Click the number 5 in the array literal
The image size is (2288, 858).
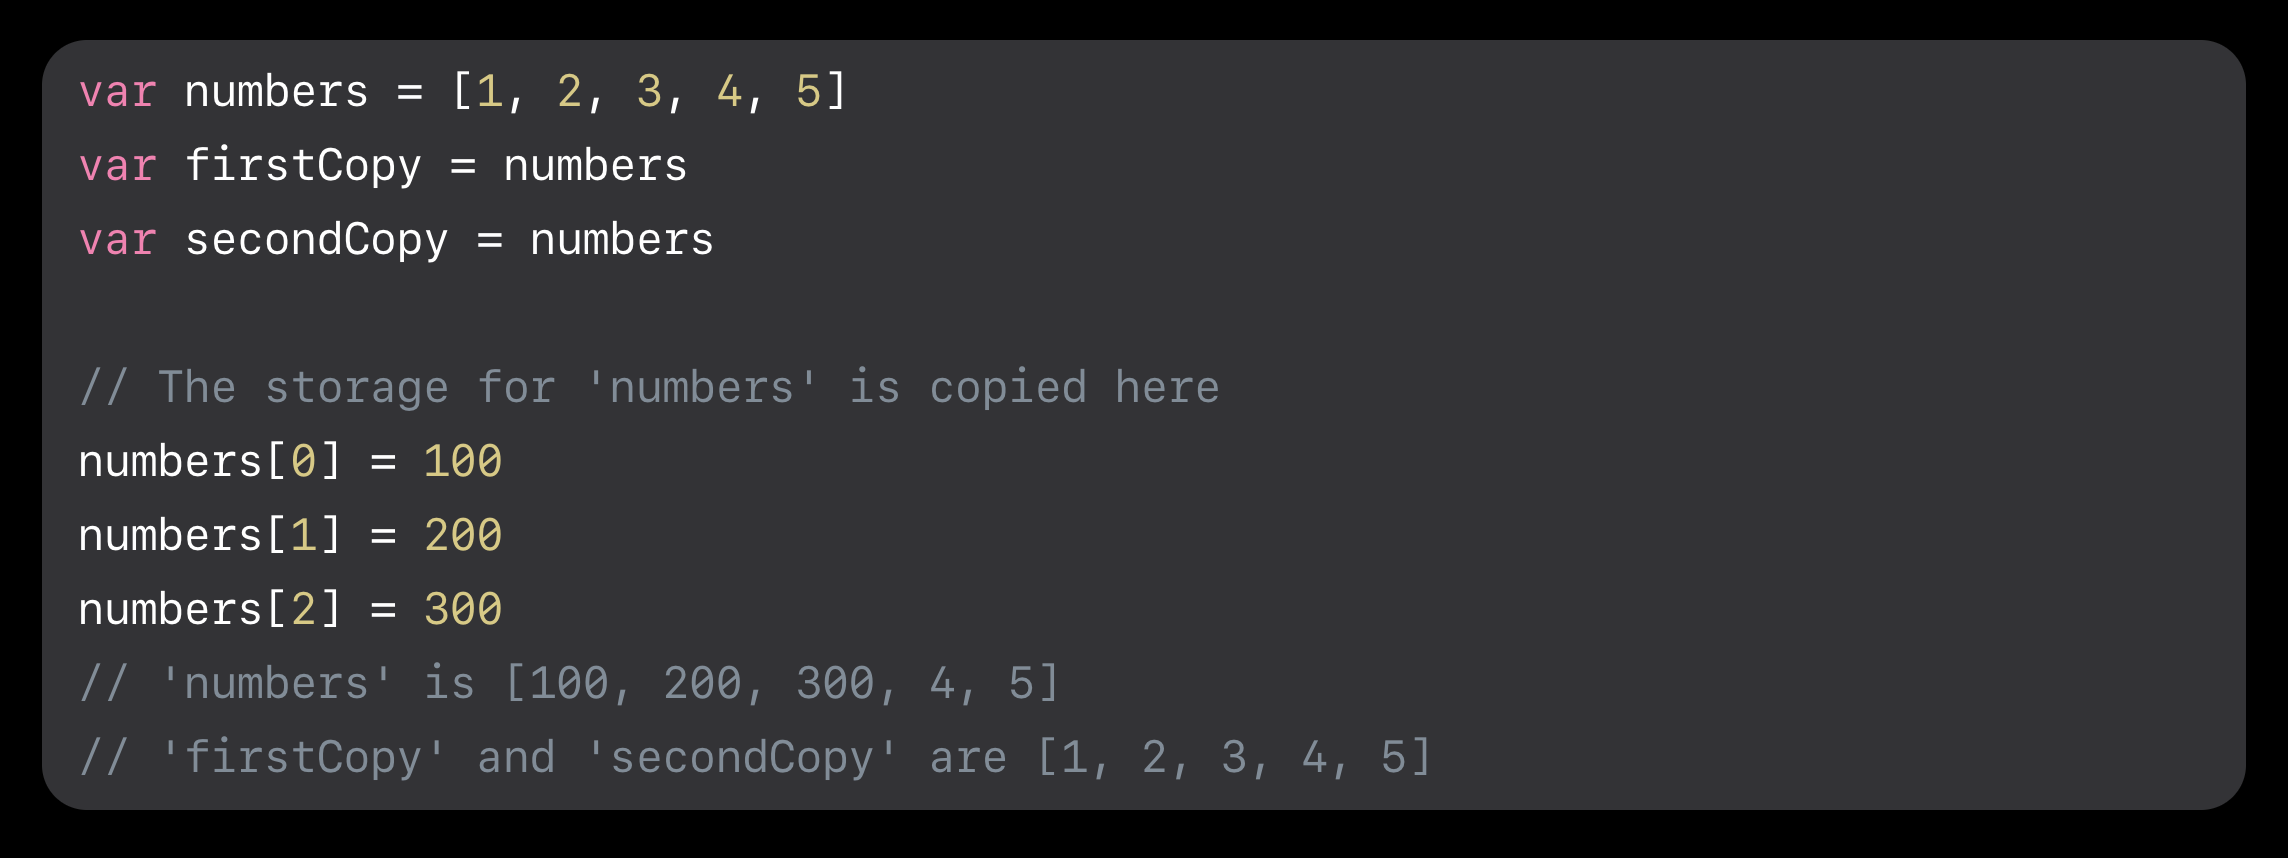coord(808,92)
